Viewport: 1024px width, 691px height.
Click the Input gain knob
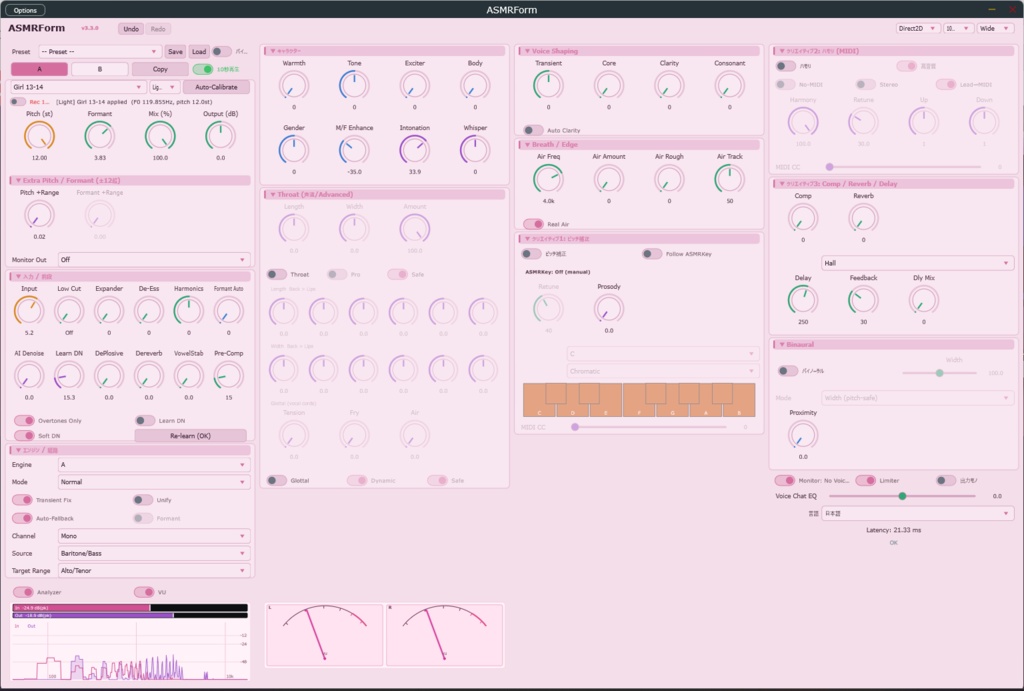pos(29,311)
